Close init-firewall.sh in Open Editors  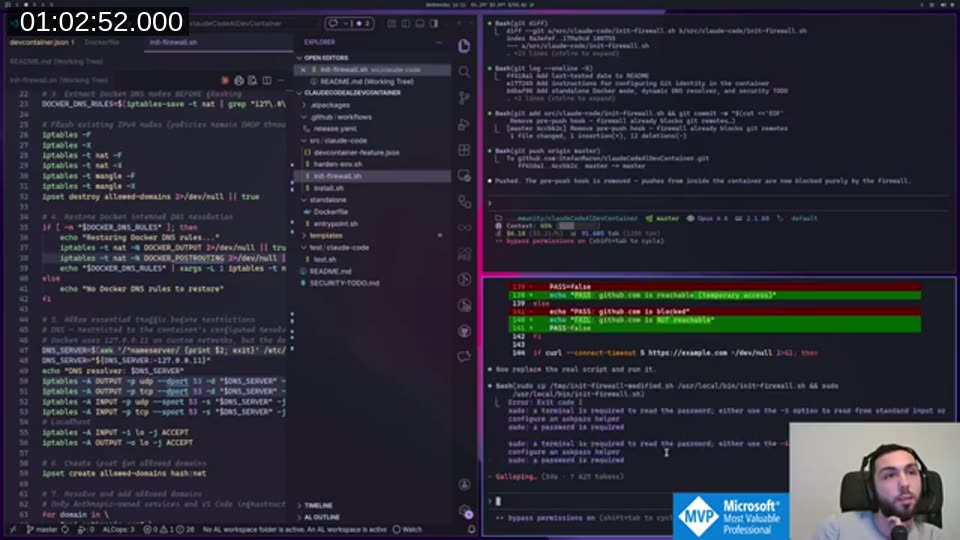[303, 70]
